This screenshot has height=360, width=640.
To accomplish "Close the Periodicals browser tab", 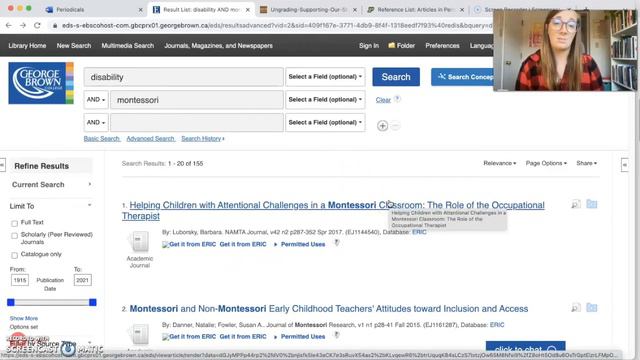I will [140, 9].
